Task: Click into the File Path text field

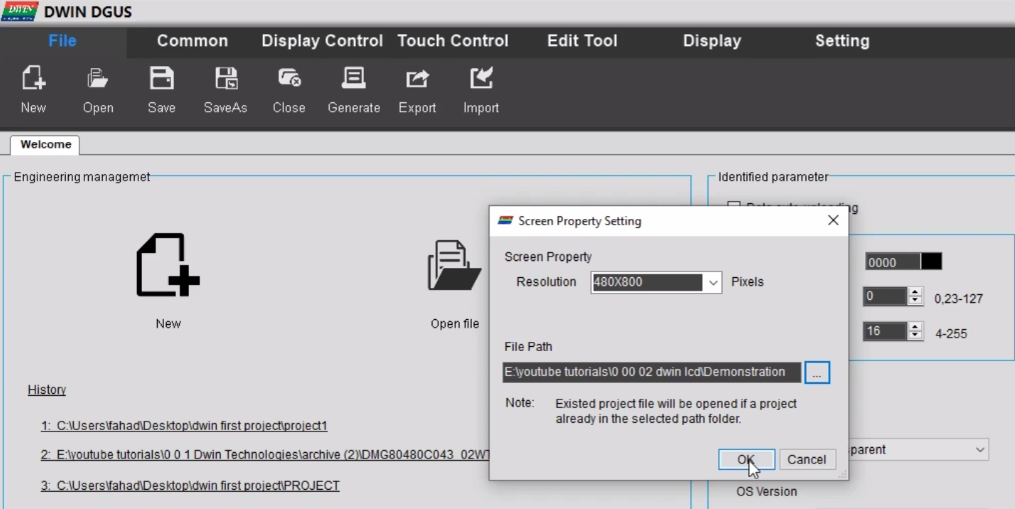Action: (x=652, y=372)
